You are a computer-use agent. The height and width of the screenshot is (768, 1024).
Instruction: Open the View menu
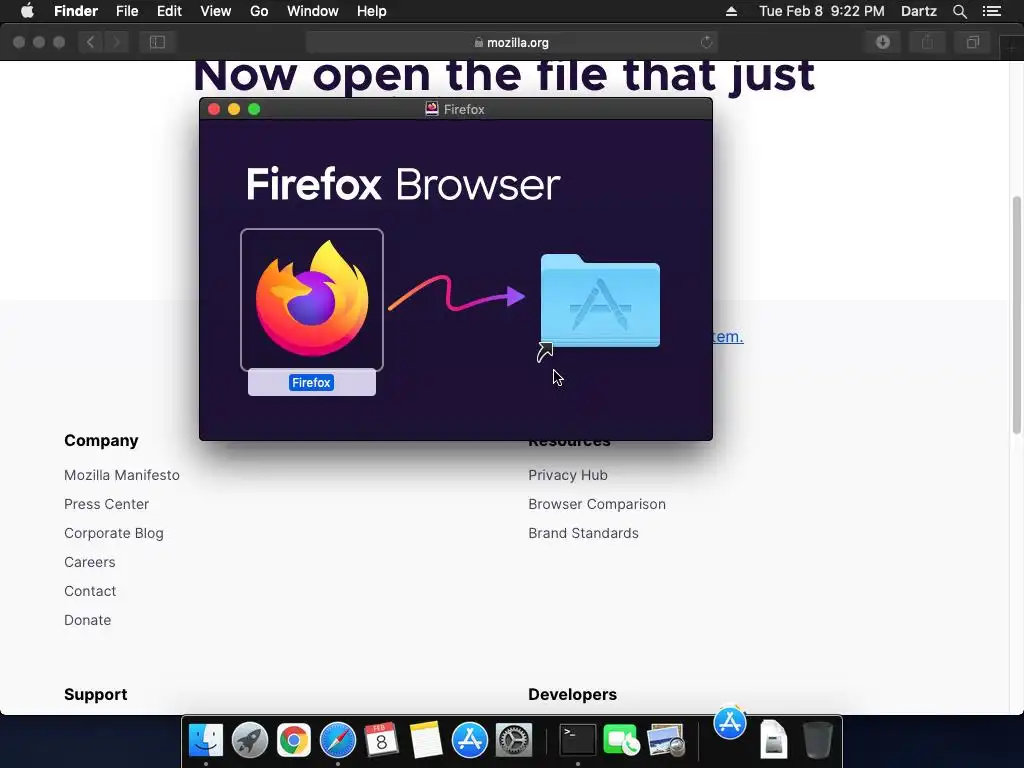click(216, 11)
